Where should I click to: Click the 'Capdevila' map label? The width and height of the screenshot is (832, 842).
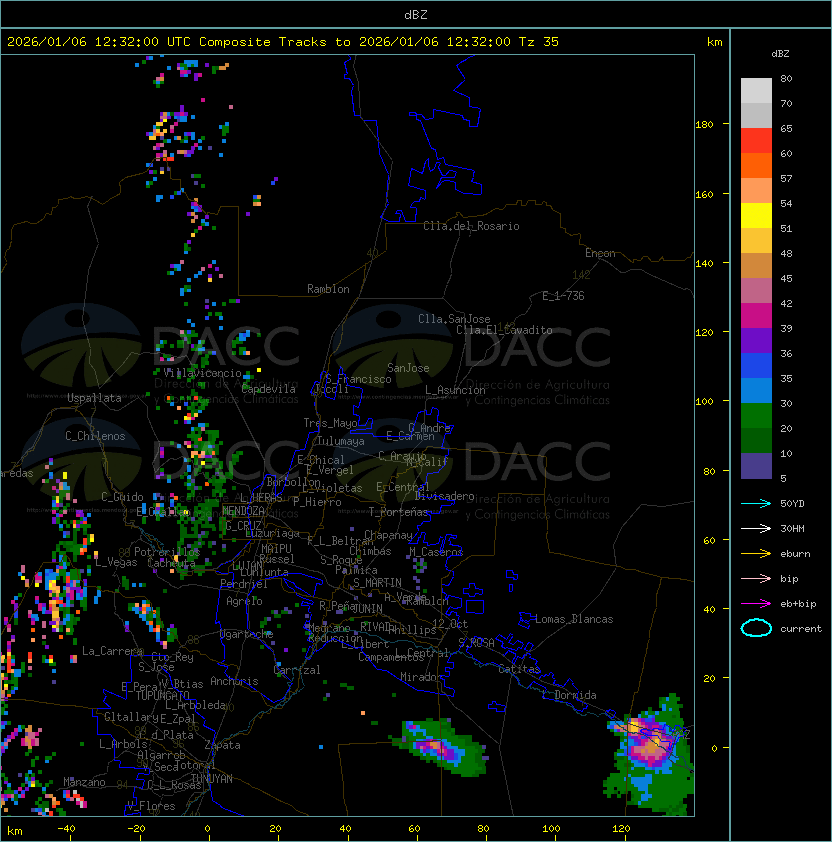click(x=269, y=389)
